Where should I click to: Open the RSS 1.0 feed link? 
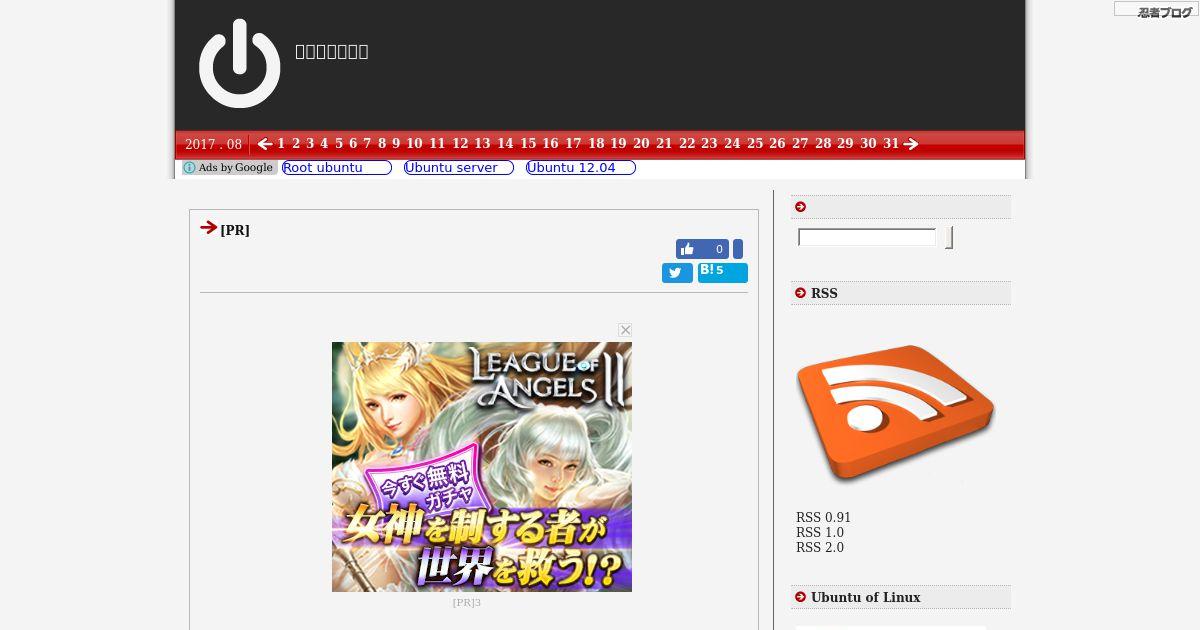[820, 533]
